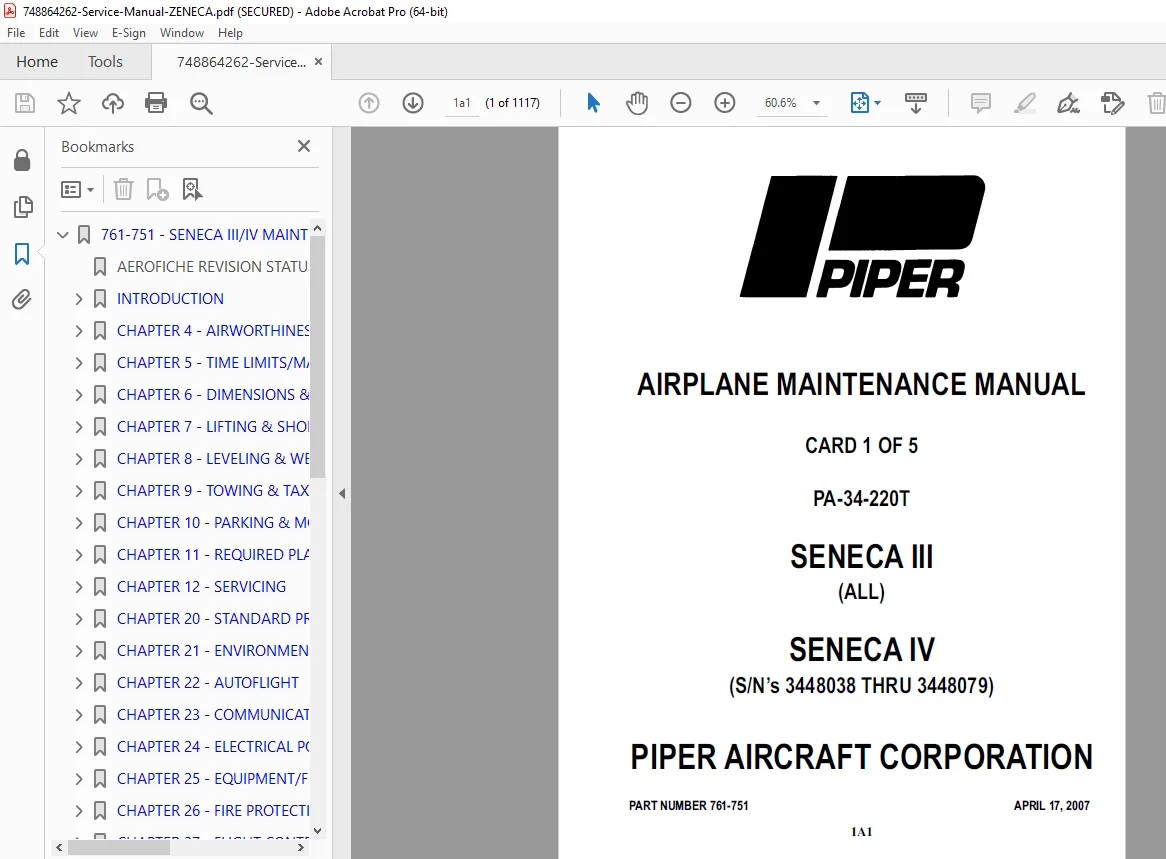
Task: Collapse the 761-751 SENECA III/IV root bookmark
Action: [63, 235]
